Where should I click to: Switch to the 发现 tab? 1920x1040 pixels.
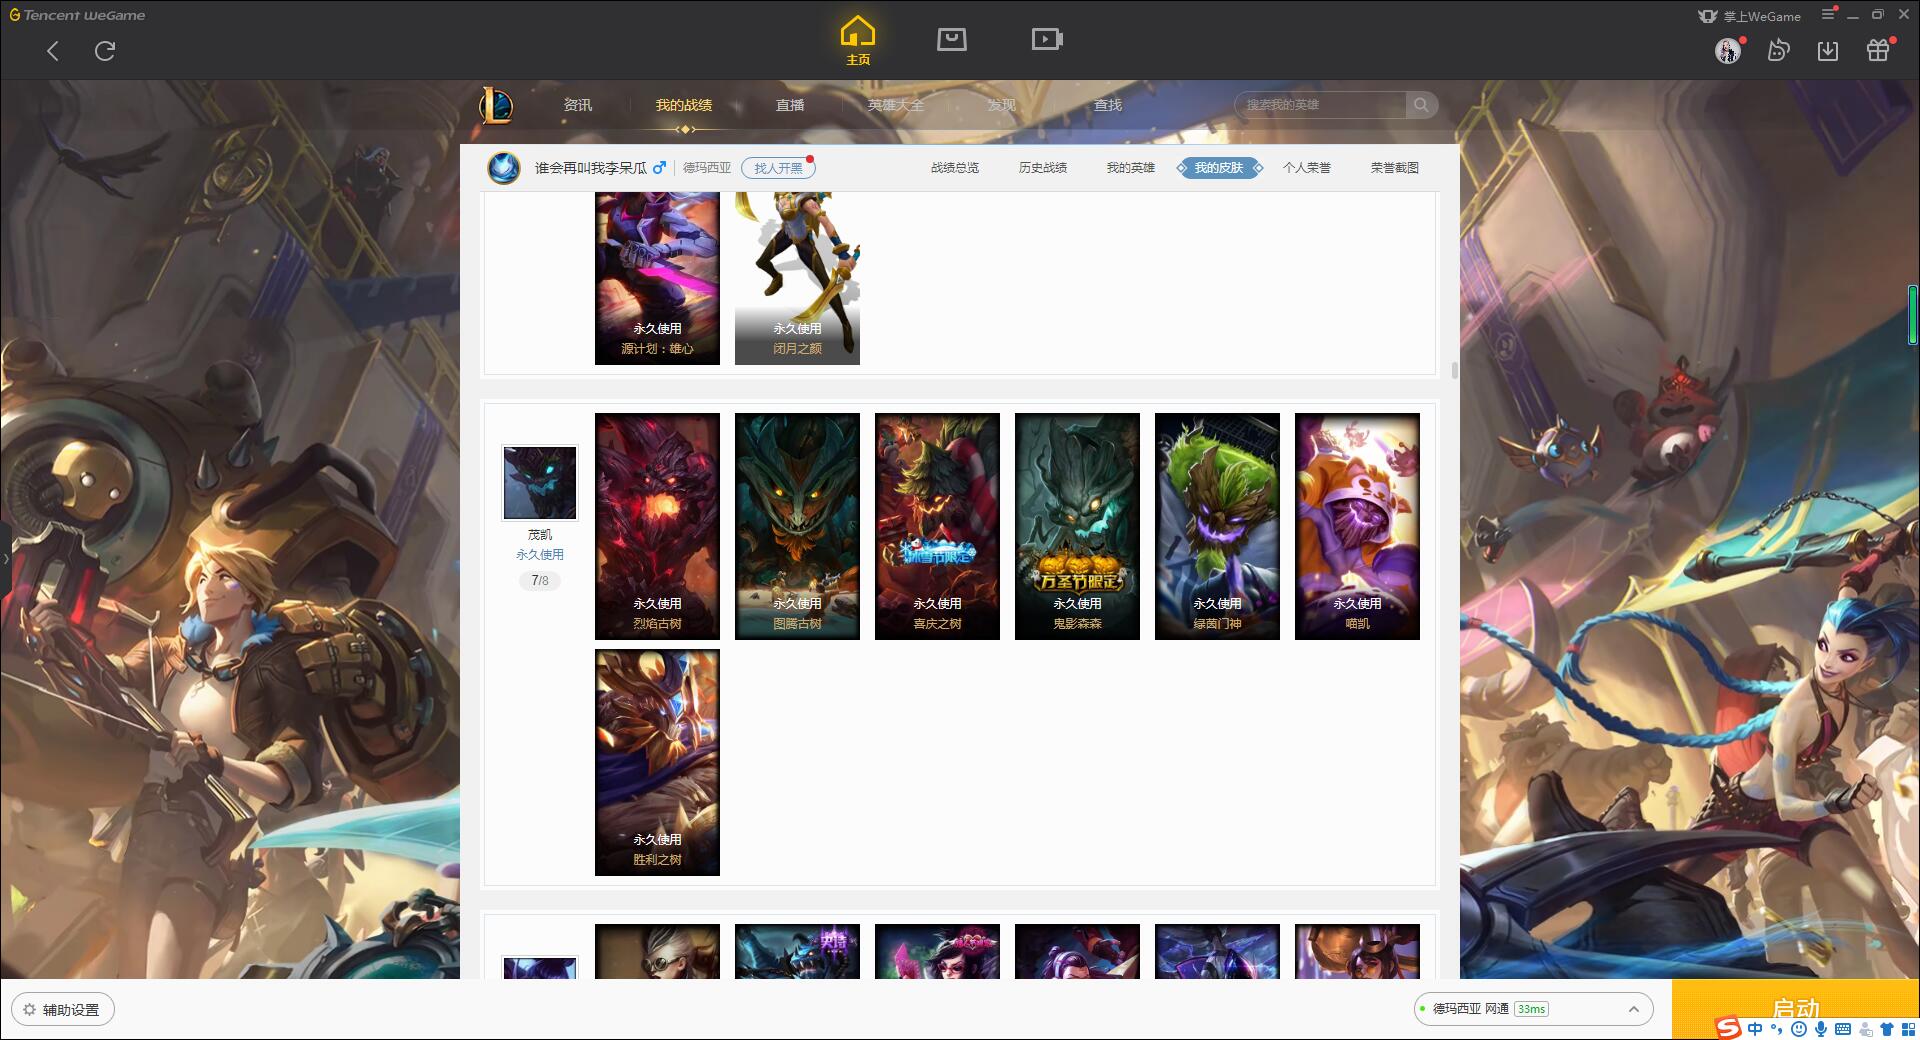[1001, 105]
